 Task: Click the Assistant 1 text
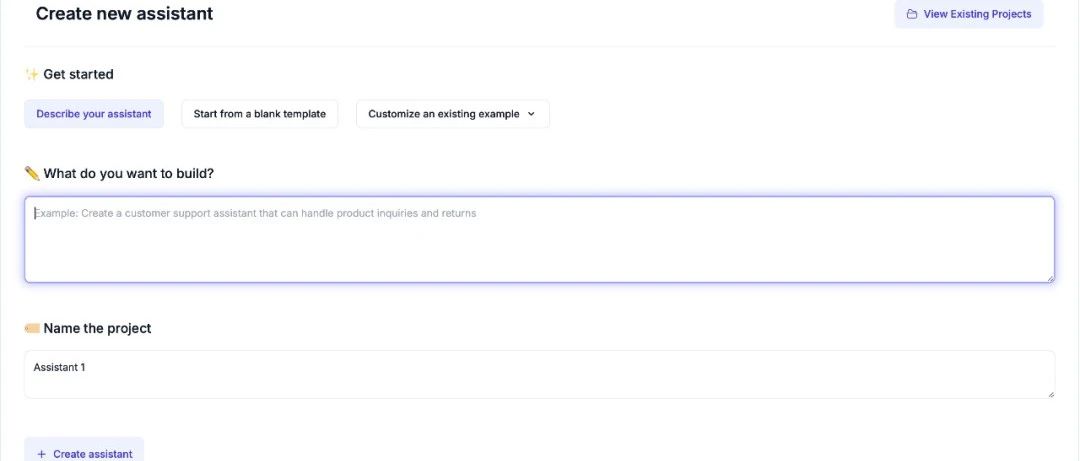tap(60, 367)
